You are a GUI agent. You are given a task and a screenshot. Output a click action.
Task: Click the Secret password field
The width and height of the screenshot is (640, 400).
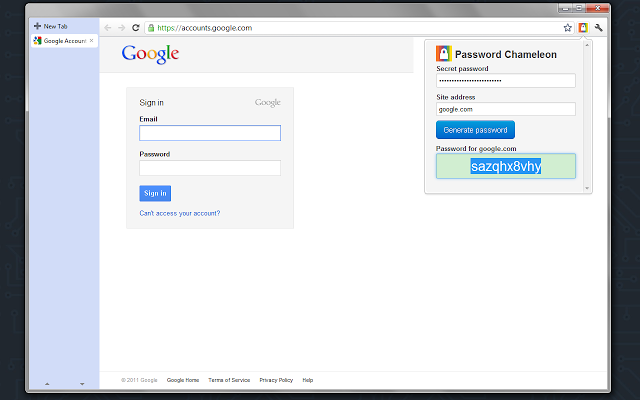click(505, 81)
